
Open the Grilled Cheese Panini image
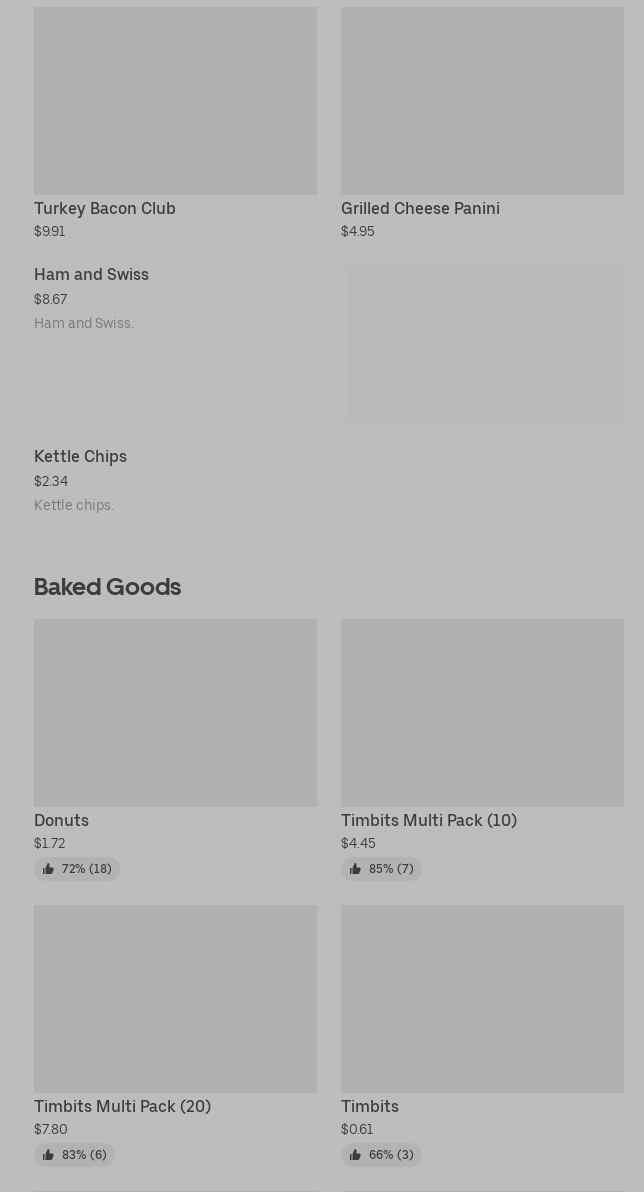click(482, 101)
